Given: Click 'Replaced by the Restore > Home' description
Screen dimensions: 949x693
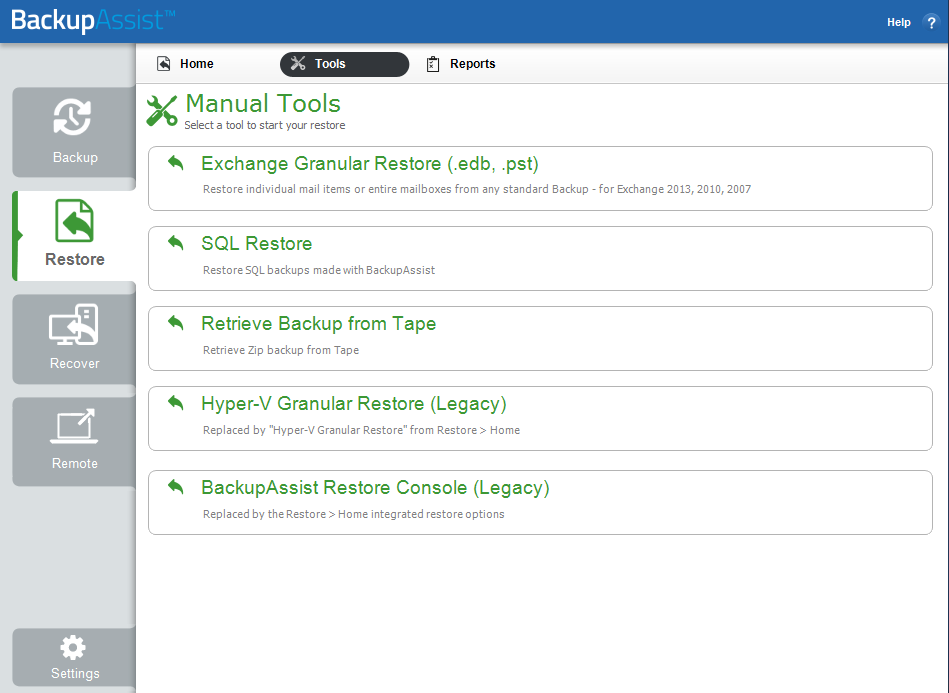Looking at the screenshot, I should tap(353, 514).
